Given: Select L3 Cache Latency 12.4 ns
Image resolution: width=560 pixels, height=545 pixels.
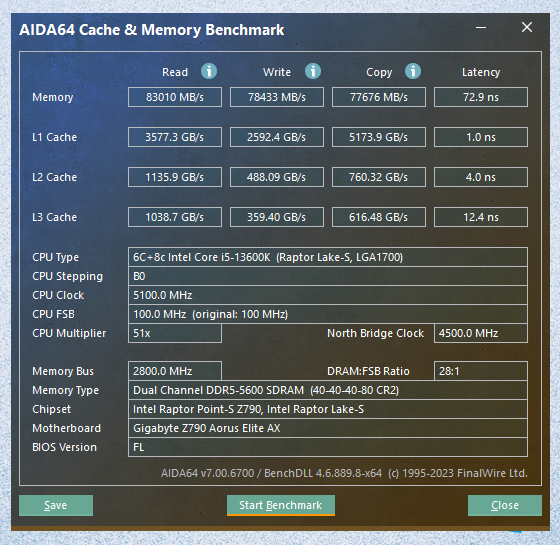Looking at the screenshot, I should tap(481, 217).
